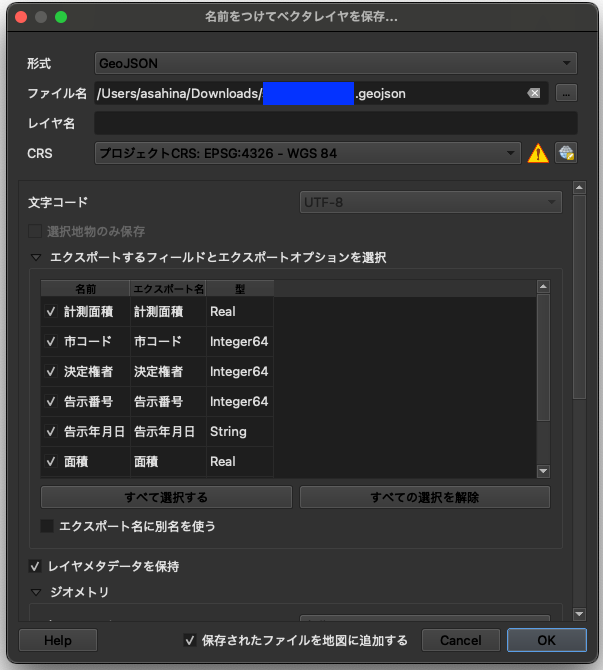Toggle レイヤメタデータを保持 checkbox

35,567
